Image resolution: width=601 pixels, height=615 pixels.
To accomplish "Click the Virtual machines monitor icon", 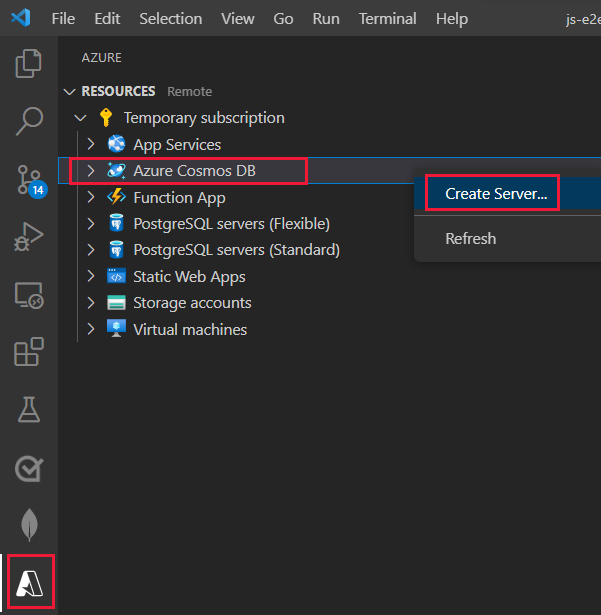I will [x=117, y=329].
